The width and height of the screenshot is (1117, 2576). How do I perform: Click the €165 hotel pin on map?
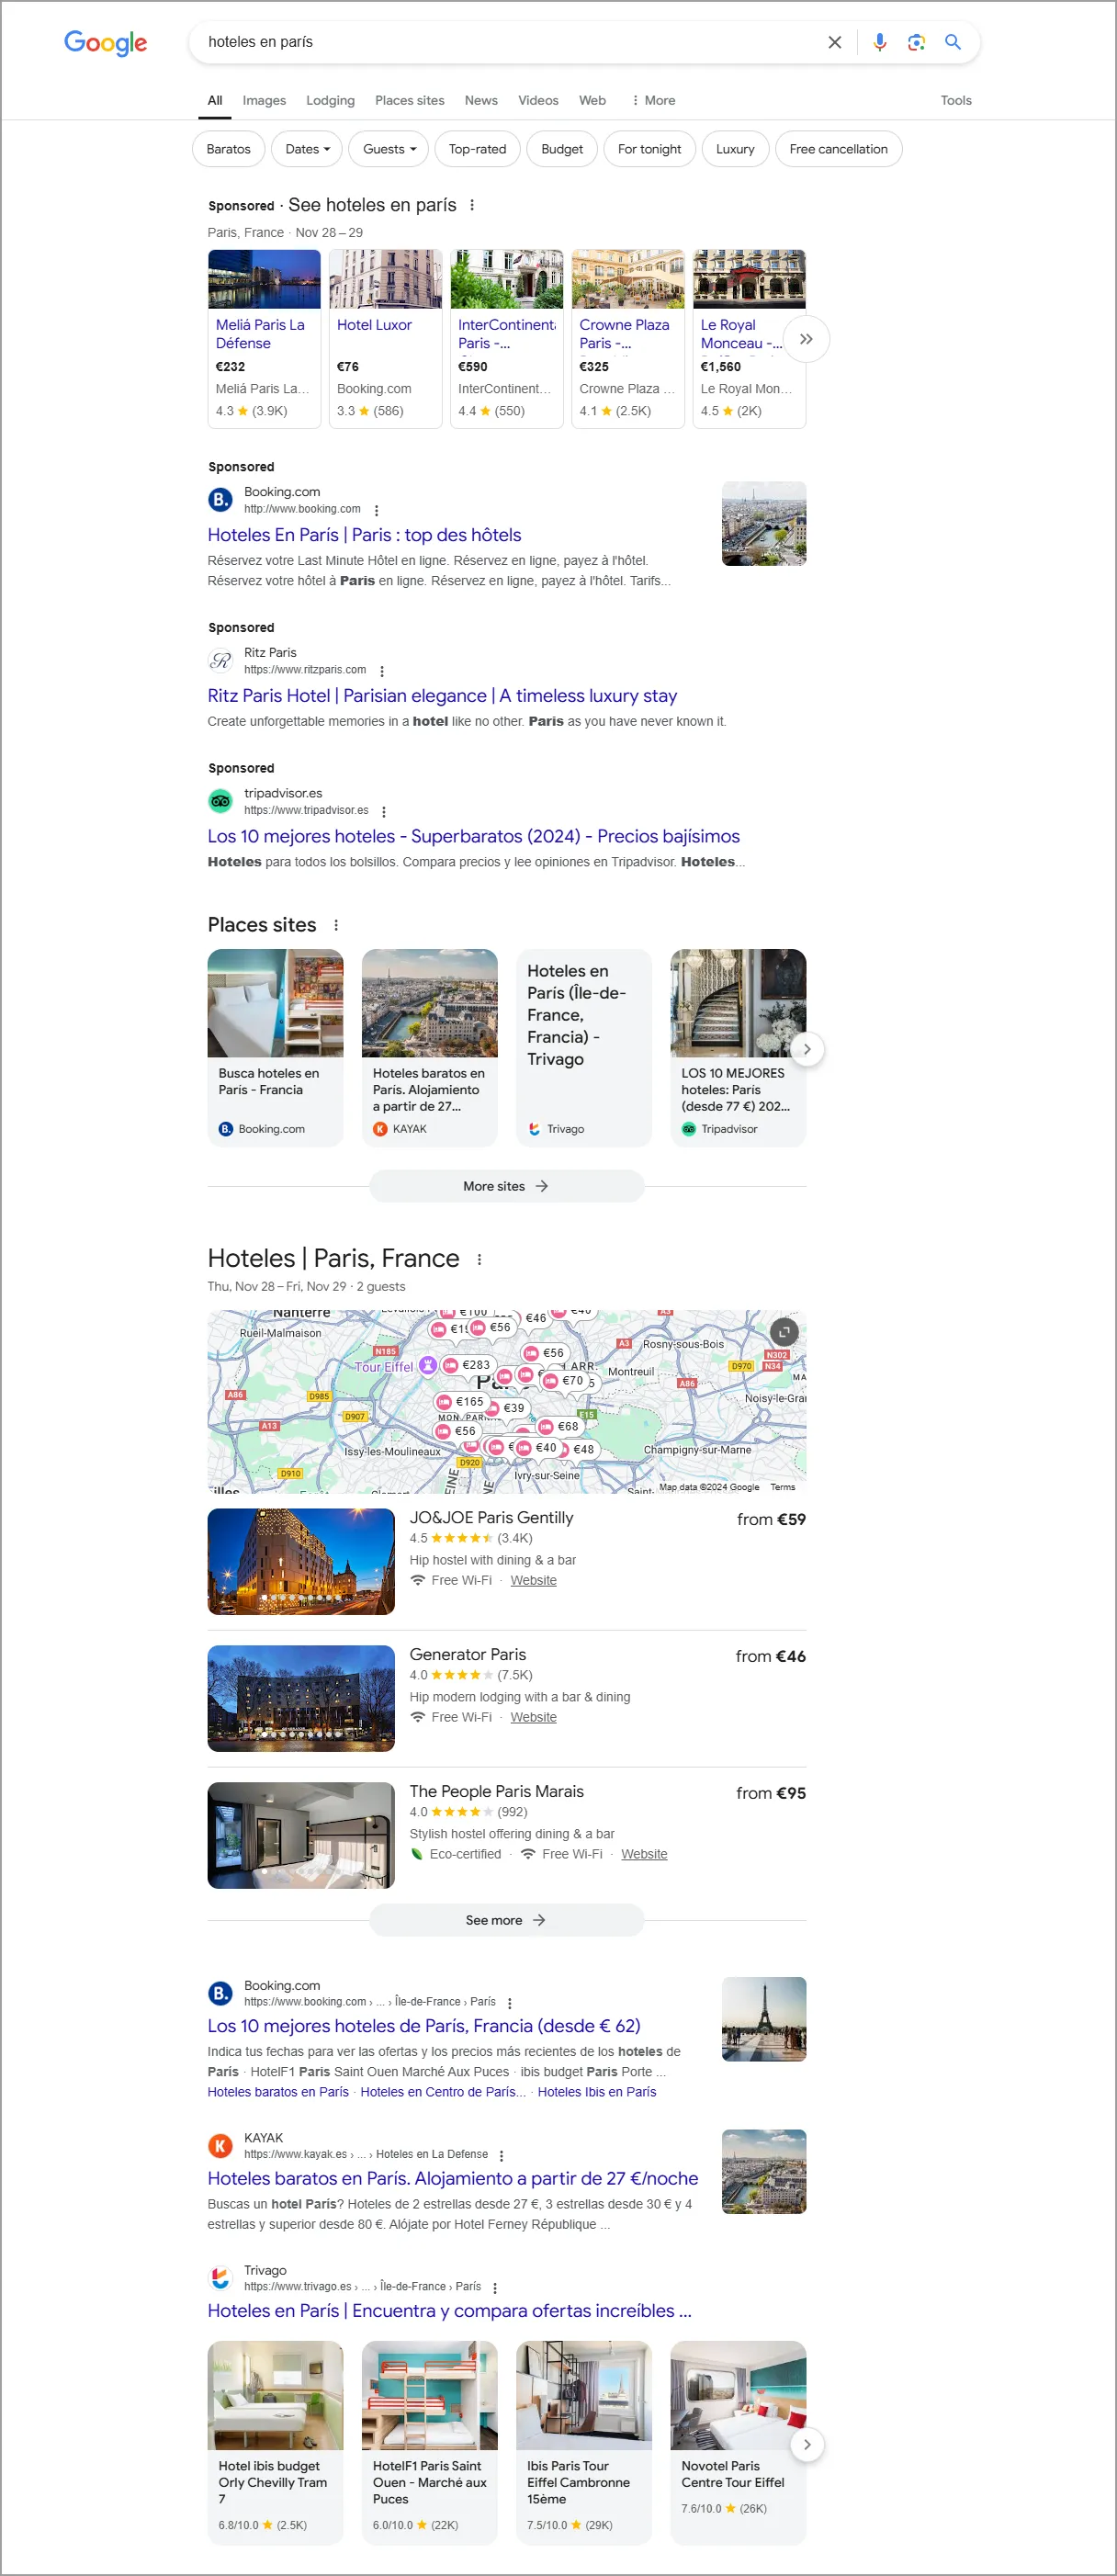tap(461, 1402)
